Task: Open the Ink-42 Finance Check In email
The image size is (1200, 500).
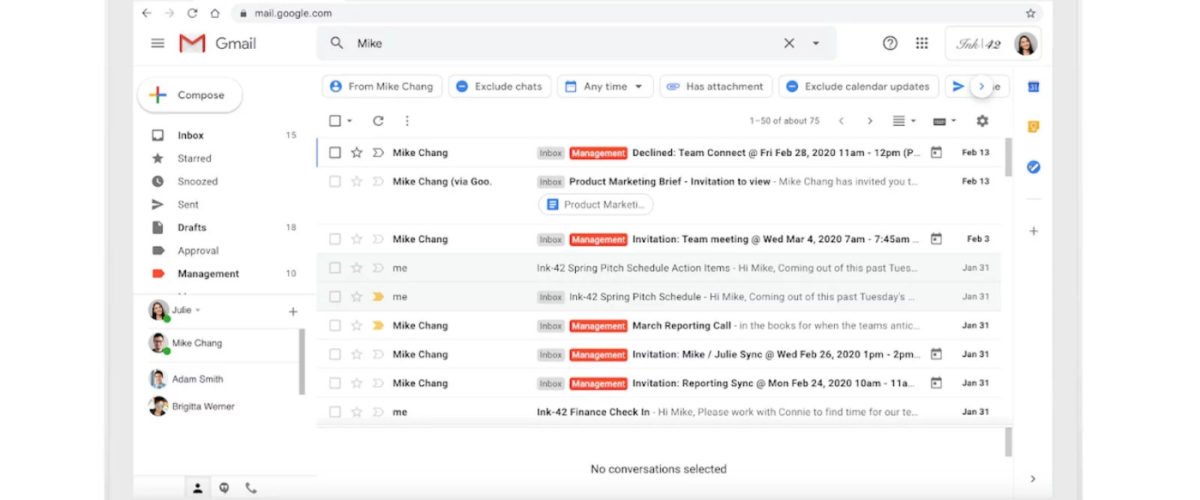Action: click(x=660, y=411)
